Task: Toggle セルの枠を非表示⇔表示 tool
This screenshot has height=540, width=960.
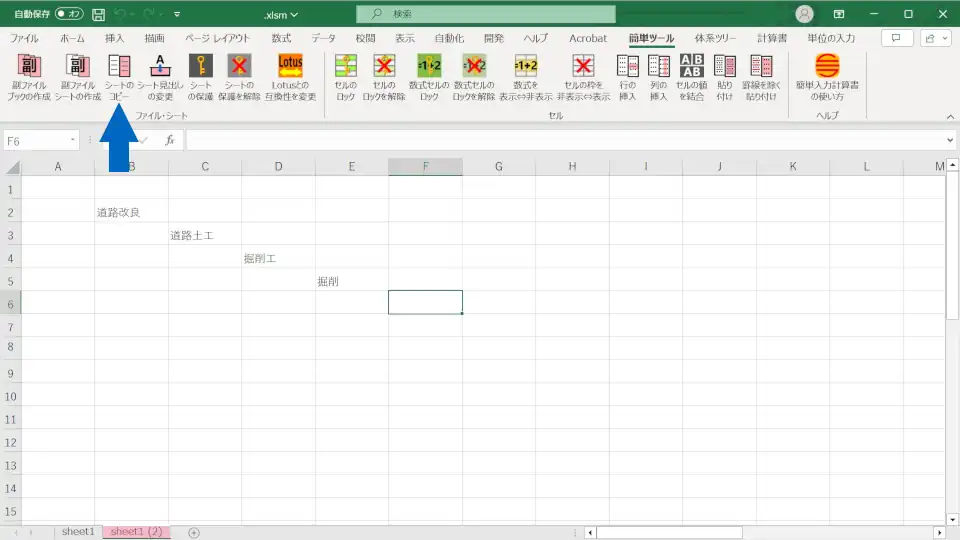Action: pyautogui.click(x=583, y=77)
